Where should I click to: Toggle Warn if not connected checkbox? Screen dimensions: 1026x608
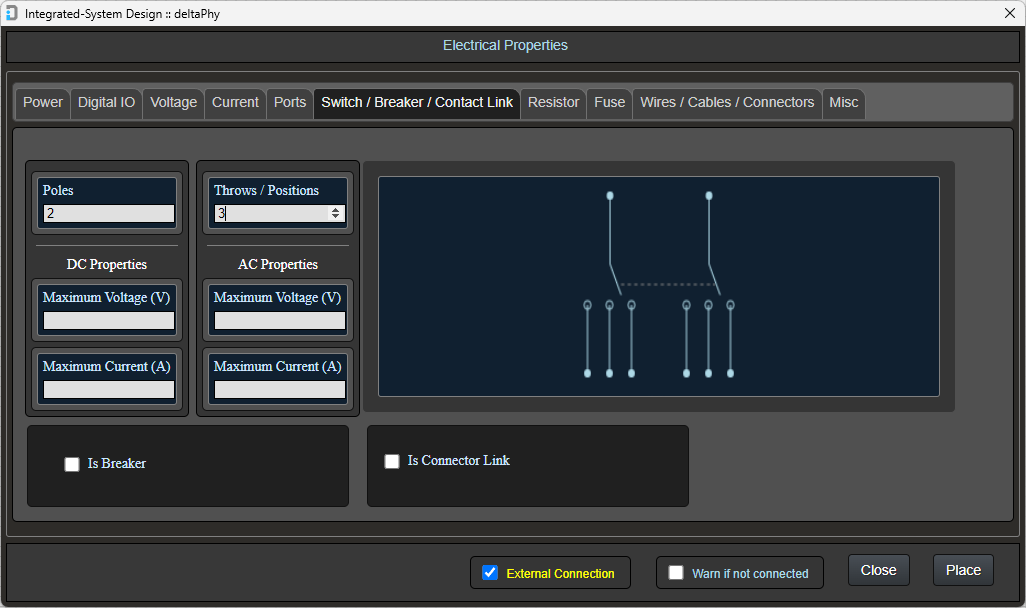pyautogui.click(x=676, y=573)
